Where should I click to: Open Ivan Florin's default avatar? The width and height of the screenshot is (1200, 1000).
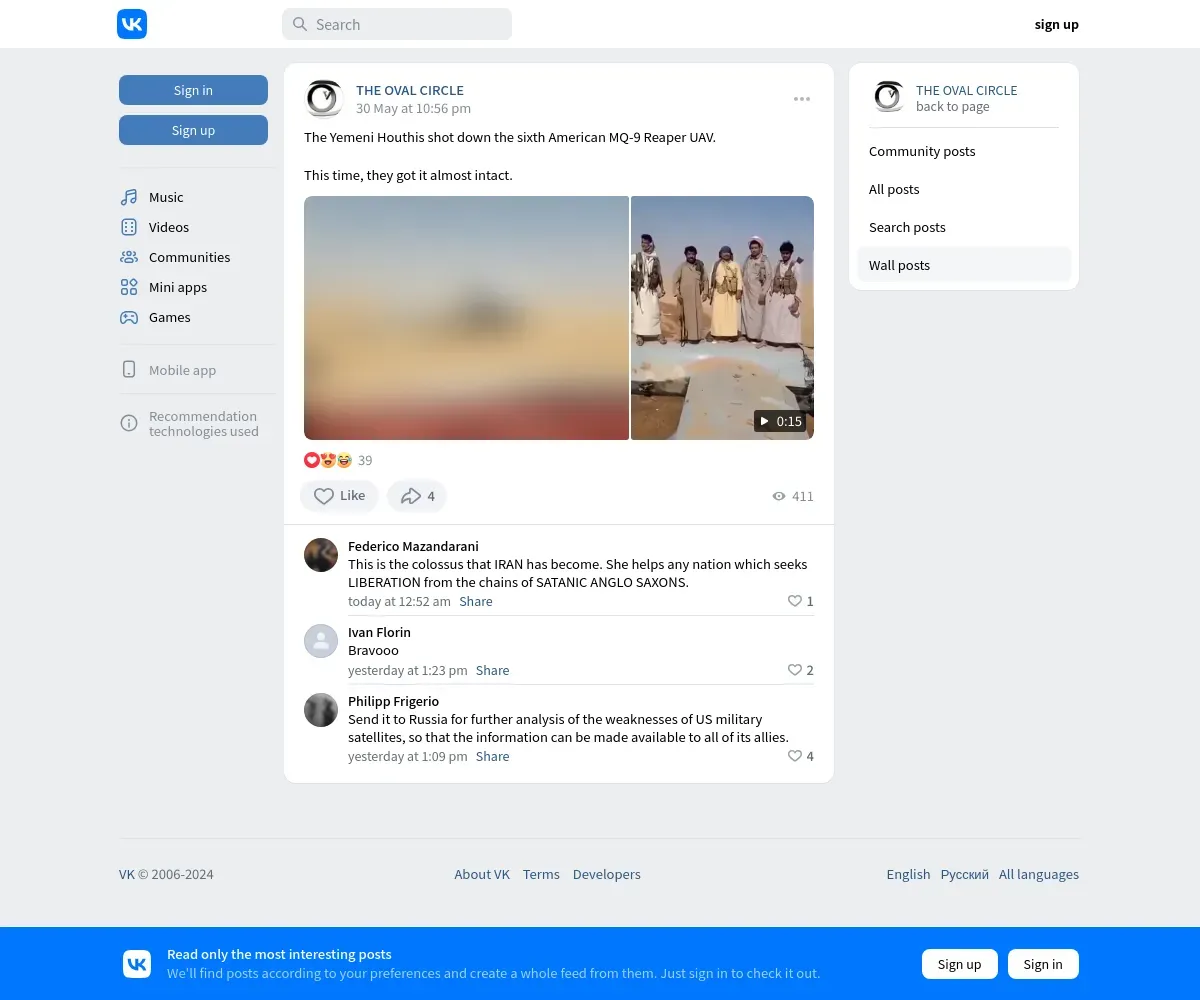[x=321, y=641]
